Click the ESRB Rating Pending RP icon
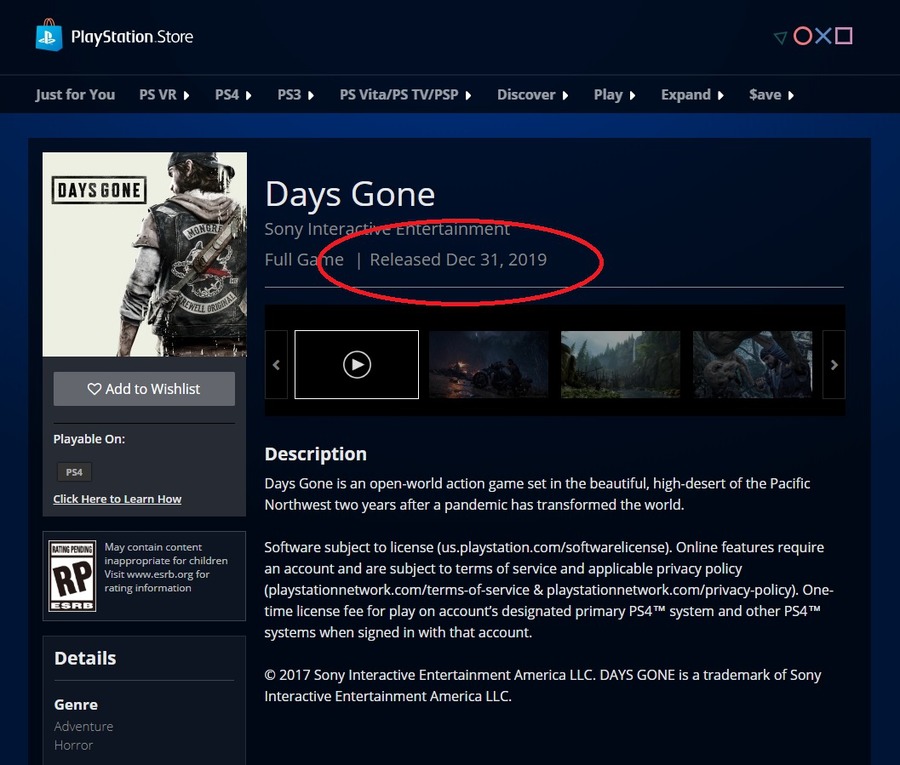The width and height of the screenshot is (900, 765). [72, 576]
